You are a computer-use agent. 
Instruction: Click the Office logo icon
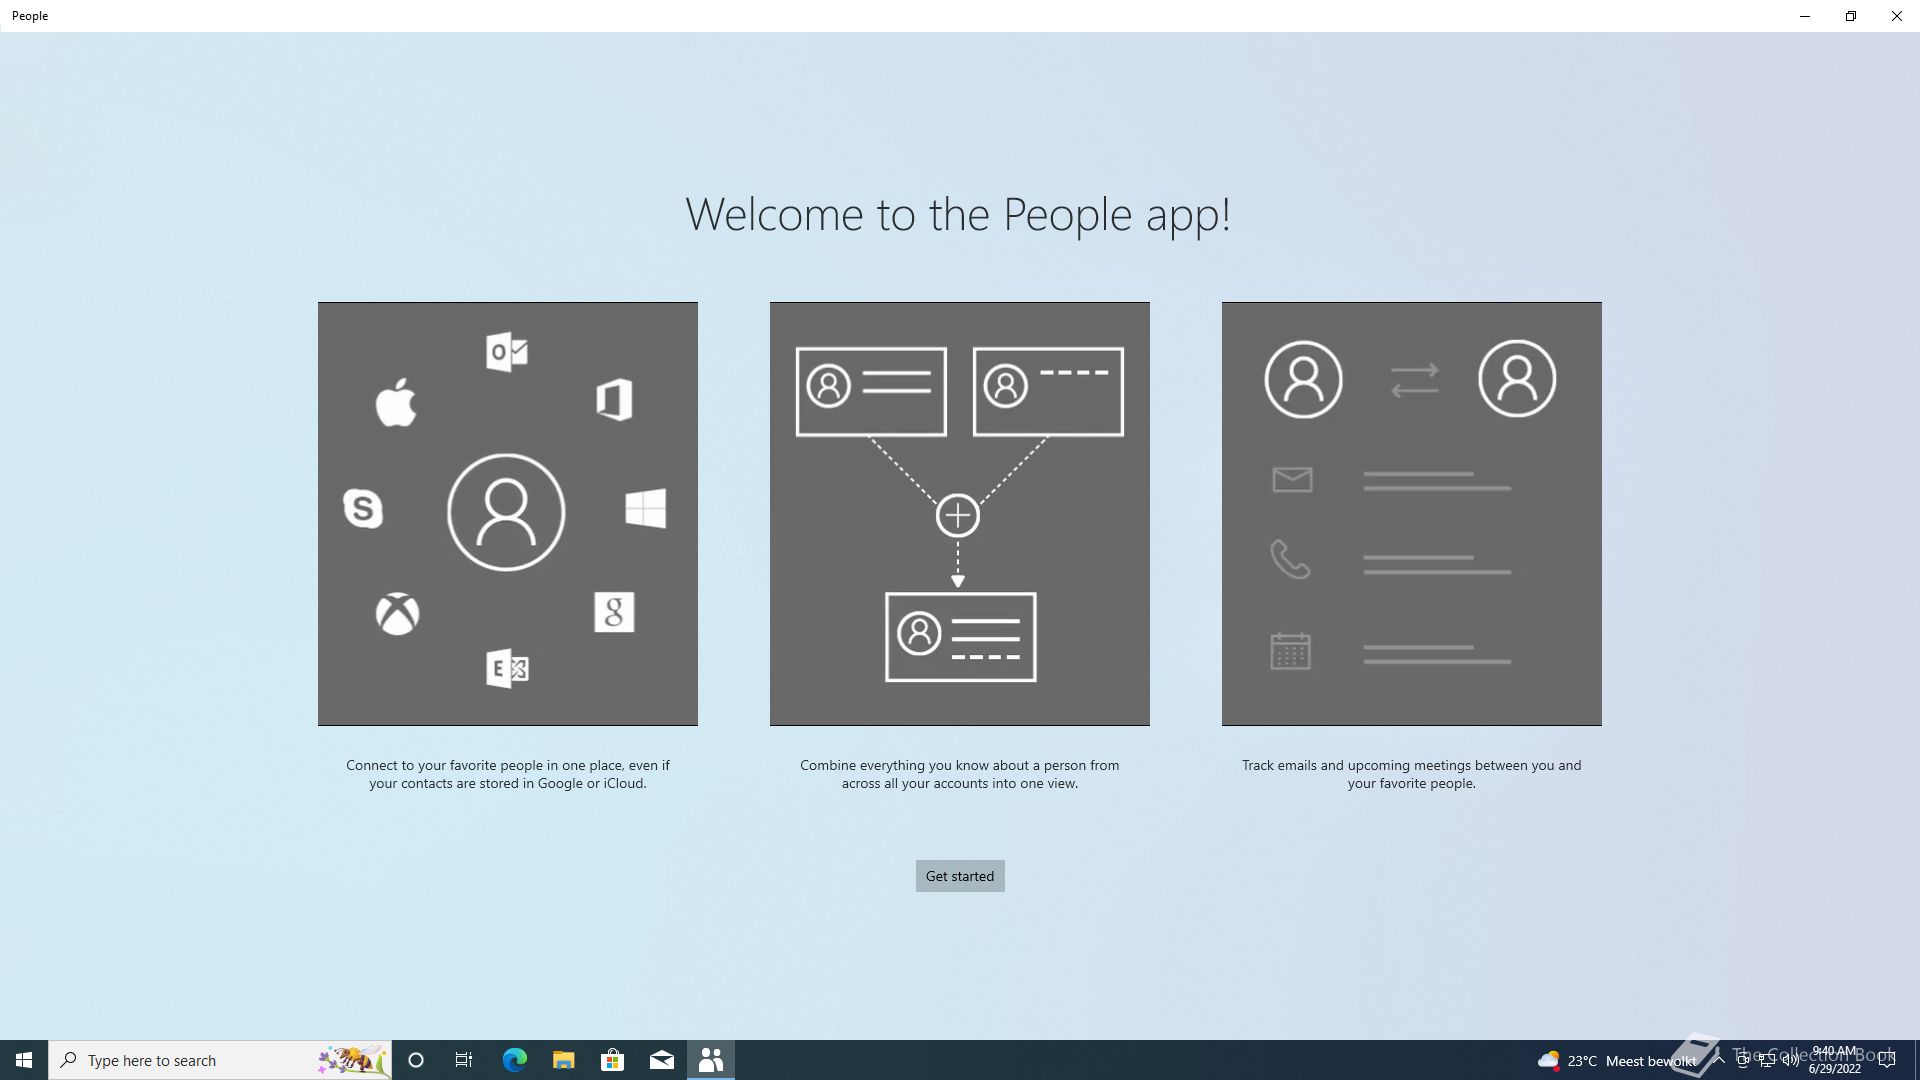point(614,400)
